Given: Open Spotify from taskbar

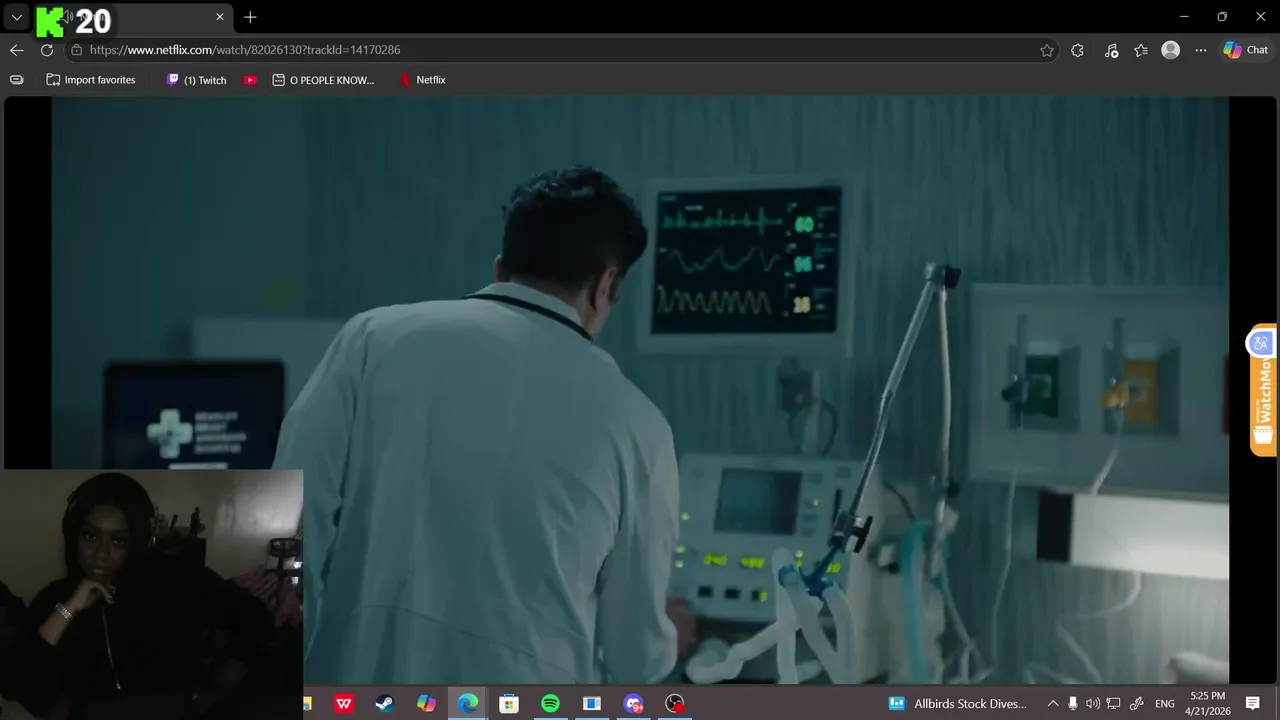Looking at the screenshot, I should [x=550, y=704].
